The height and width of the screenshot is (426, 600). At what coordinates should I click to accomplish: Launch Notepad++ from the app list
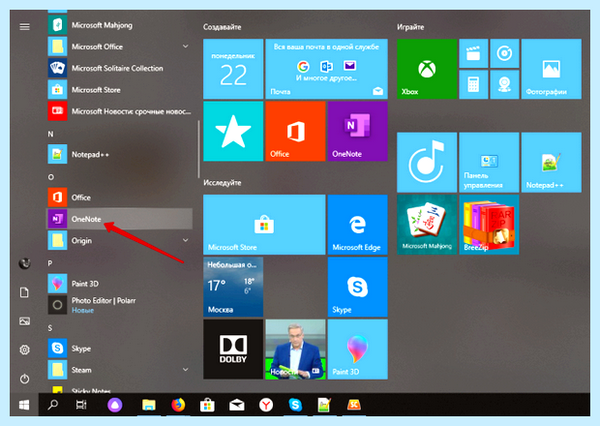click(119, 154)
